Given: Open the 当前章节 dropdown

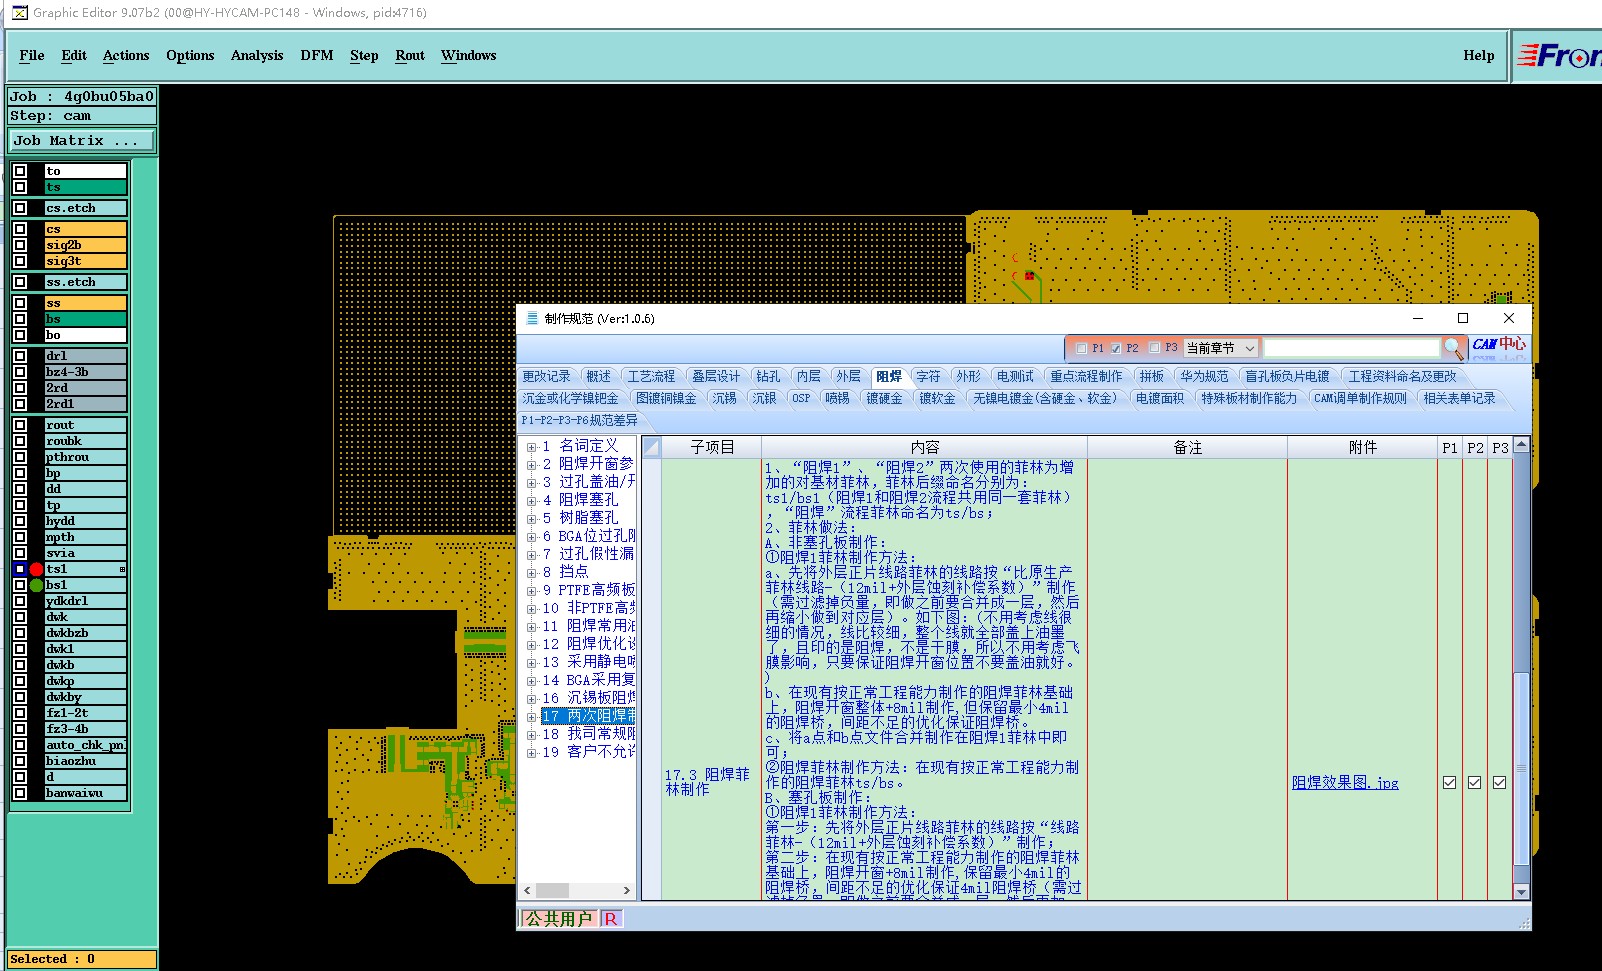Looking at the screenshot, I should [1220, 348].
